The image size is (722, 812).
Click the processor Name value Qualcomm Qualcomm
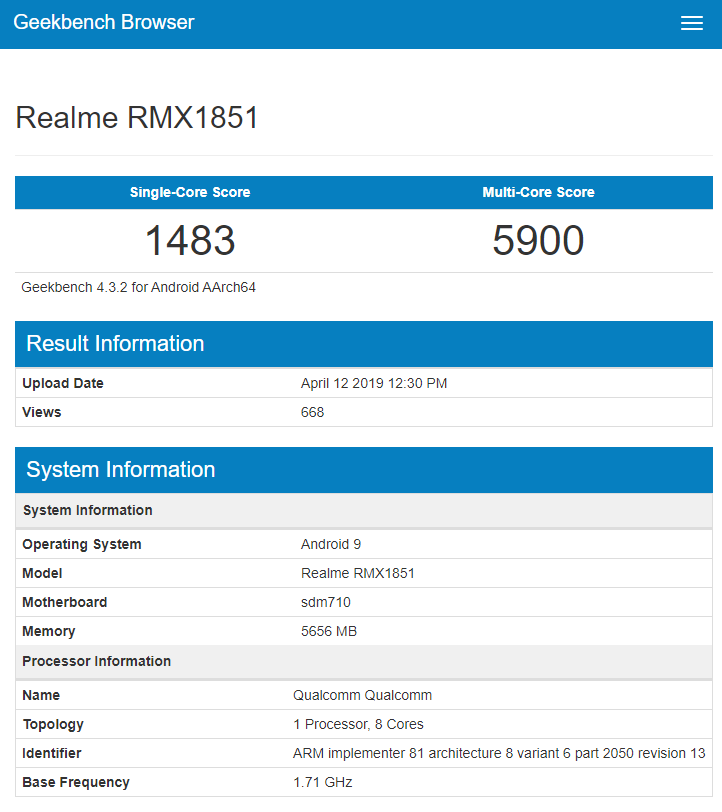pyautogui.click(x=362, y=695)
